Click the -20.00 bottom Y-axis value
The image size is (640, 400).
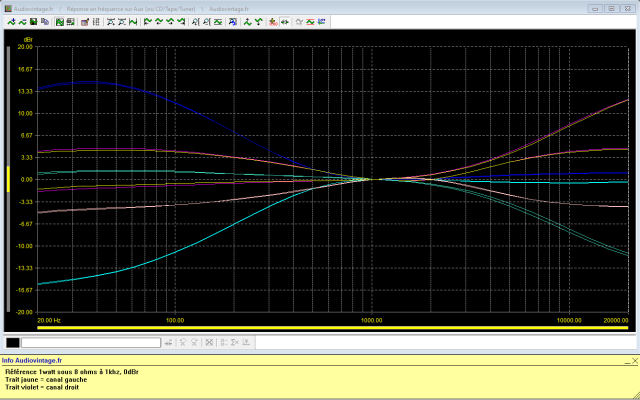24,312
